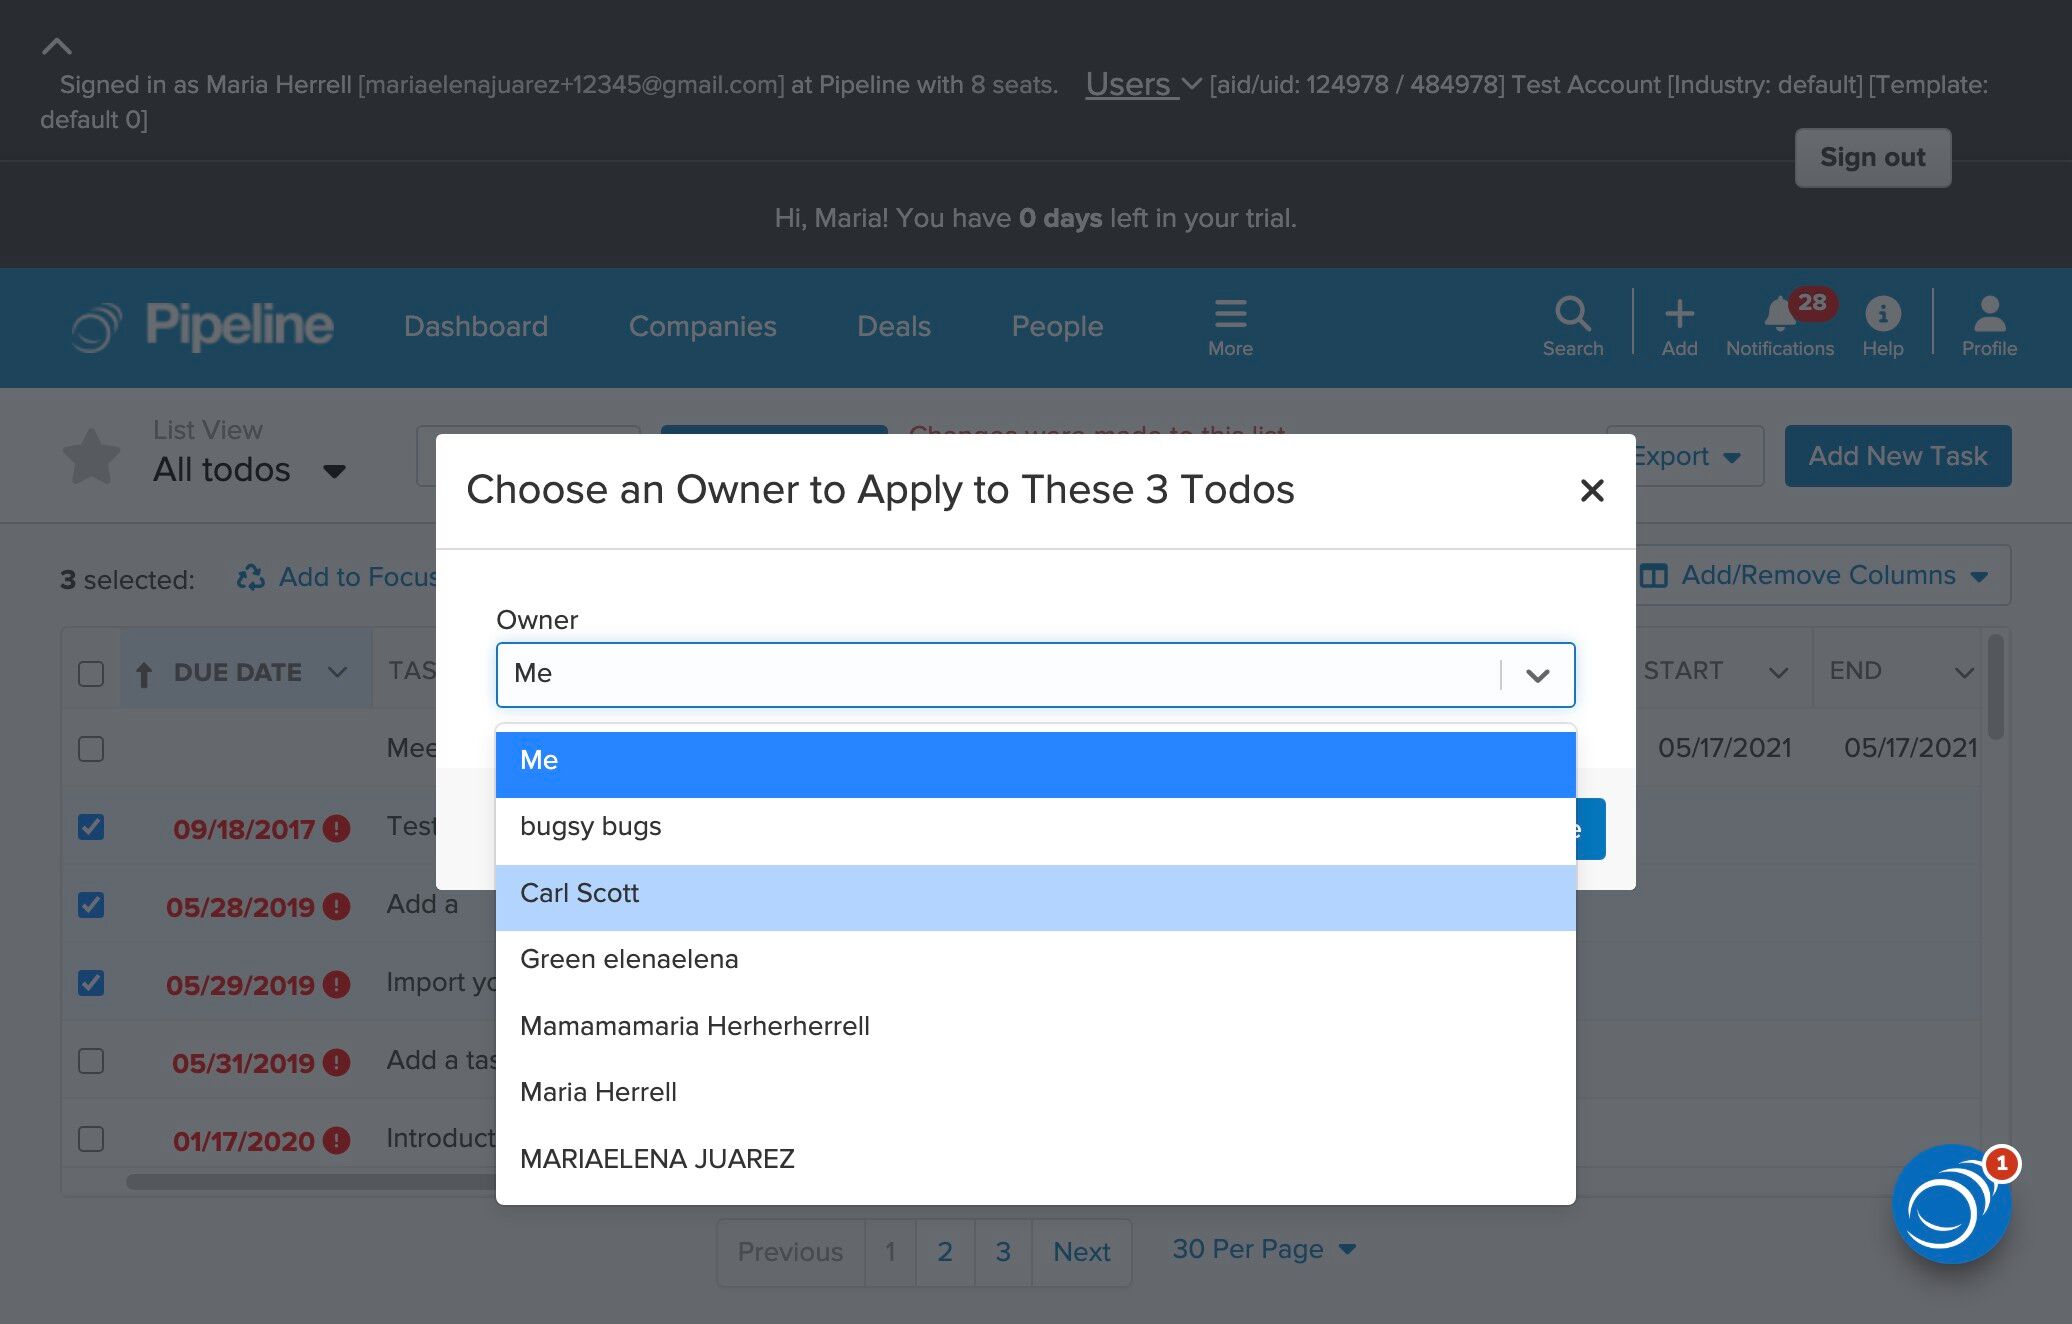Toggle the select-all header checkbox
Image resolution: width=2072 pixels, height=1324 pixels.
(x=91, y=673)
